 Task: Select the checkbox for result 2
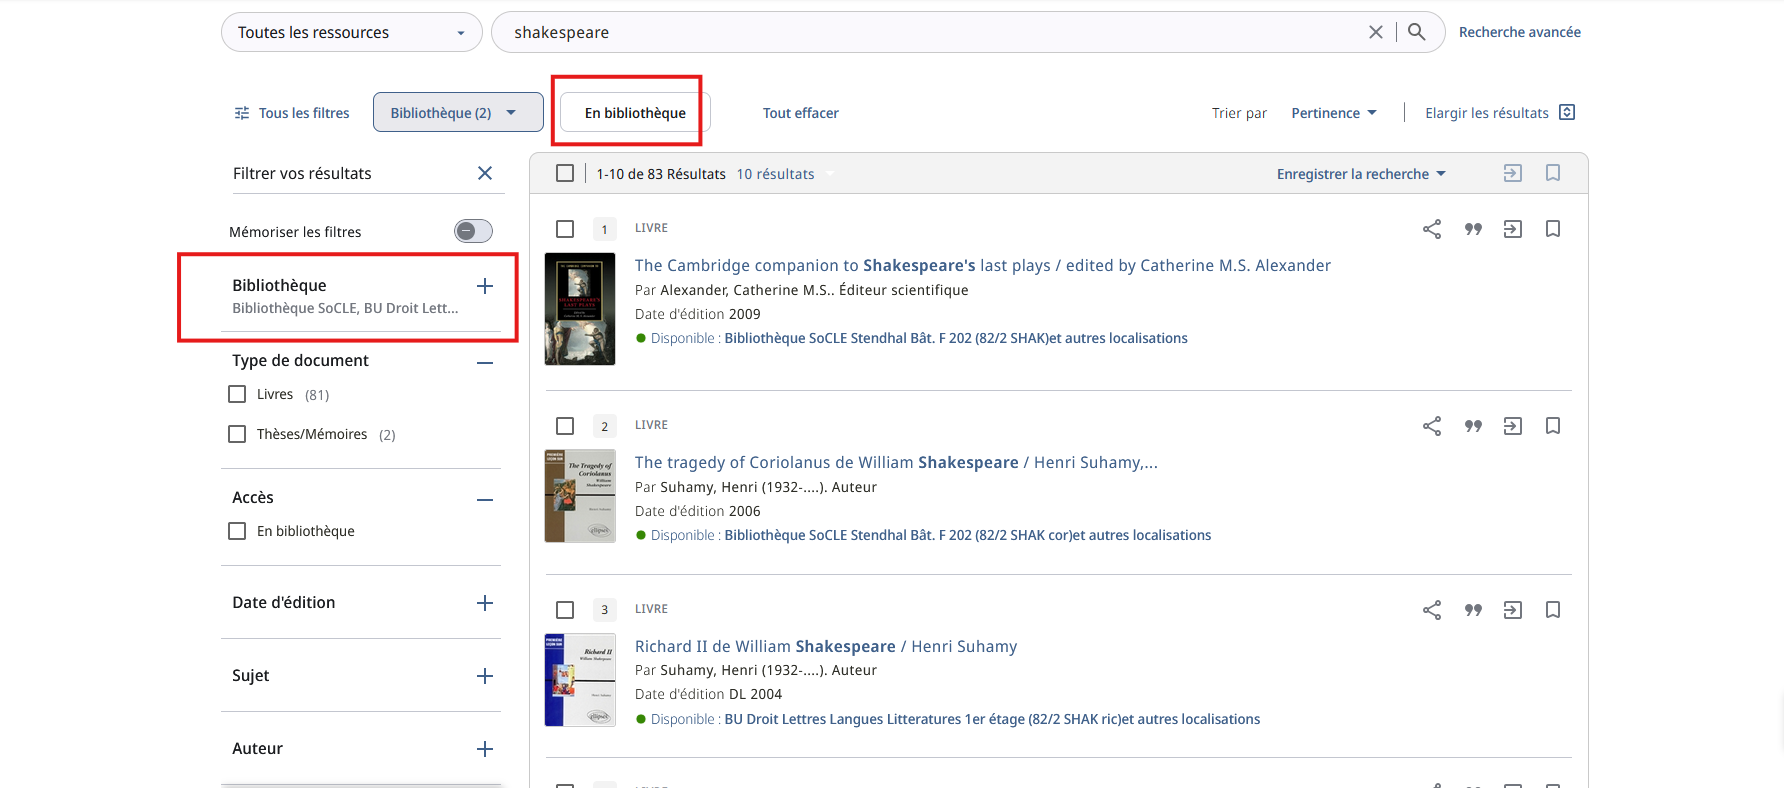[565, 426]
